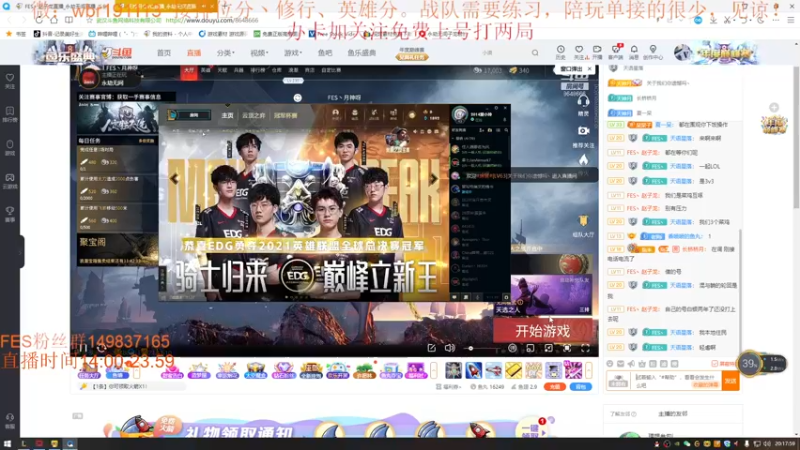Open the 开播 start-streaming icon
This screenshot has height=450, width=800.
597,52
